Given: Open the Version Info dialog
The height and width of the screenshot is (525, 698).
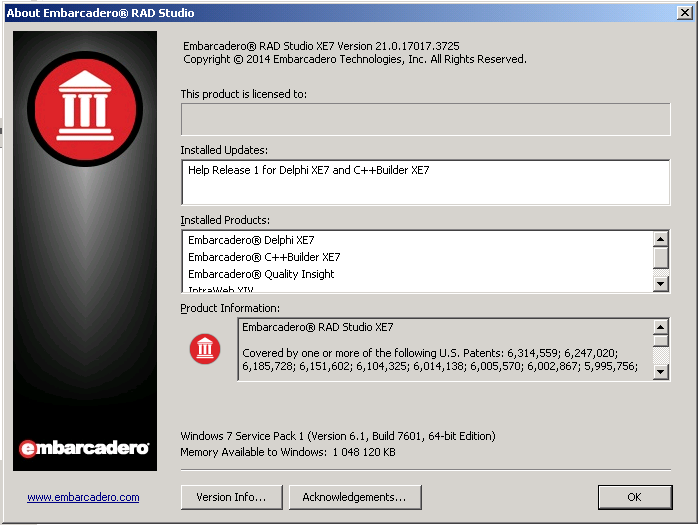Looking at the screenshot, I should [x=231, y=497].
